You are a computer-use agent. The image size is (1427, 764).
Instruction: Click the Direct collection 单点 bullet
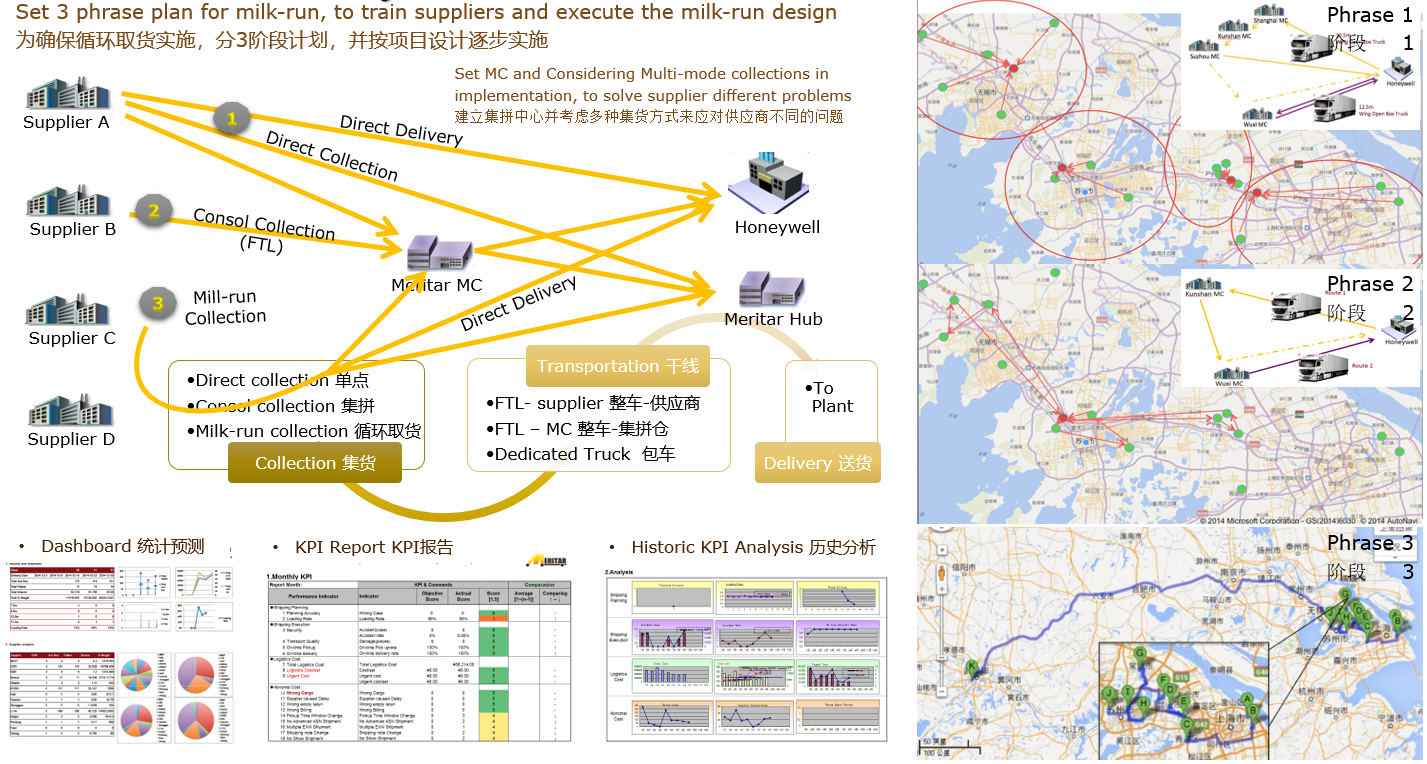(277, 380)
